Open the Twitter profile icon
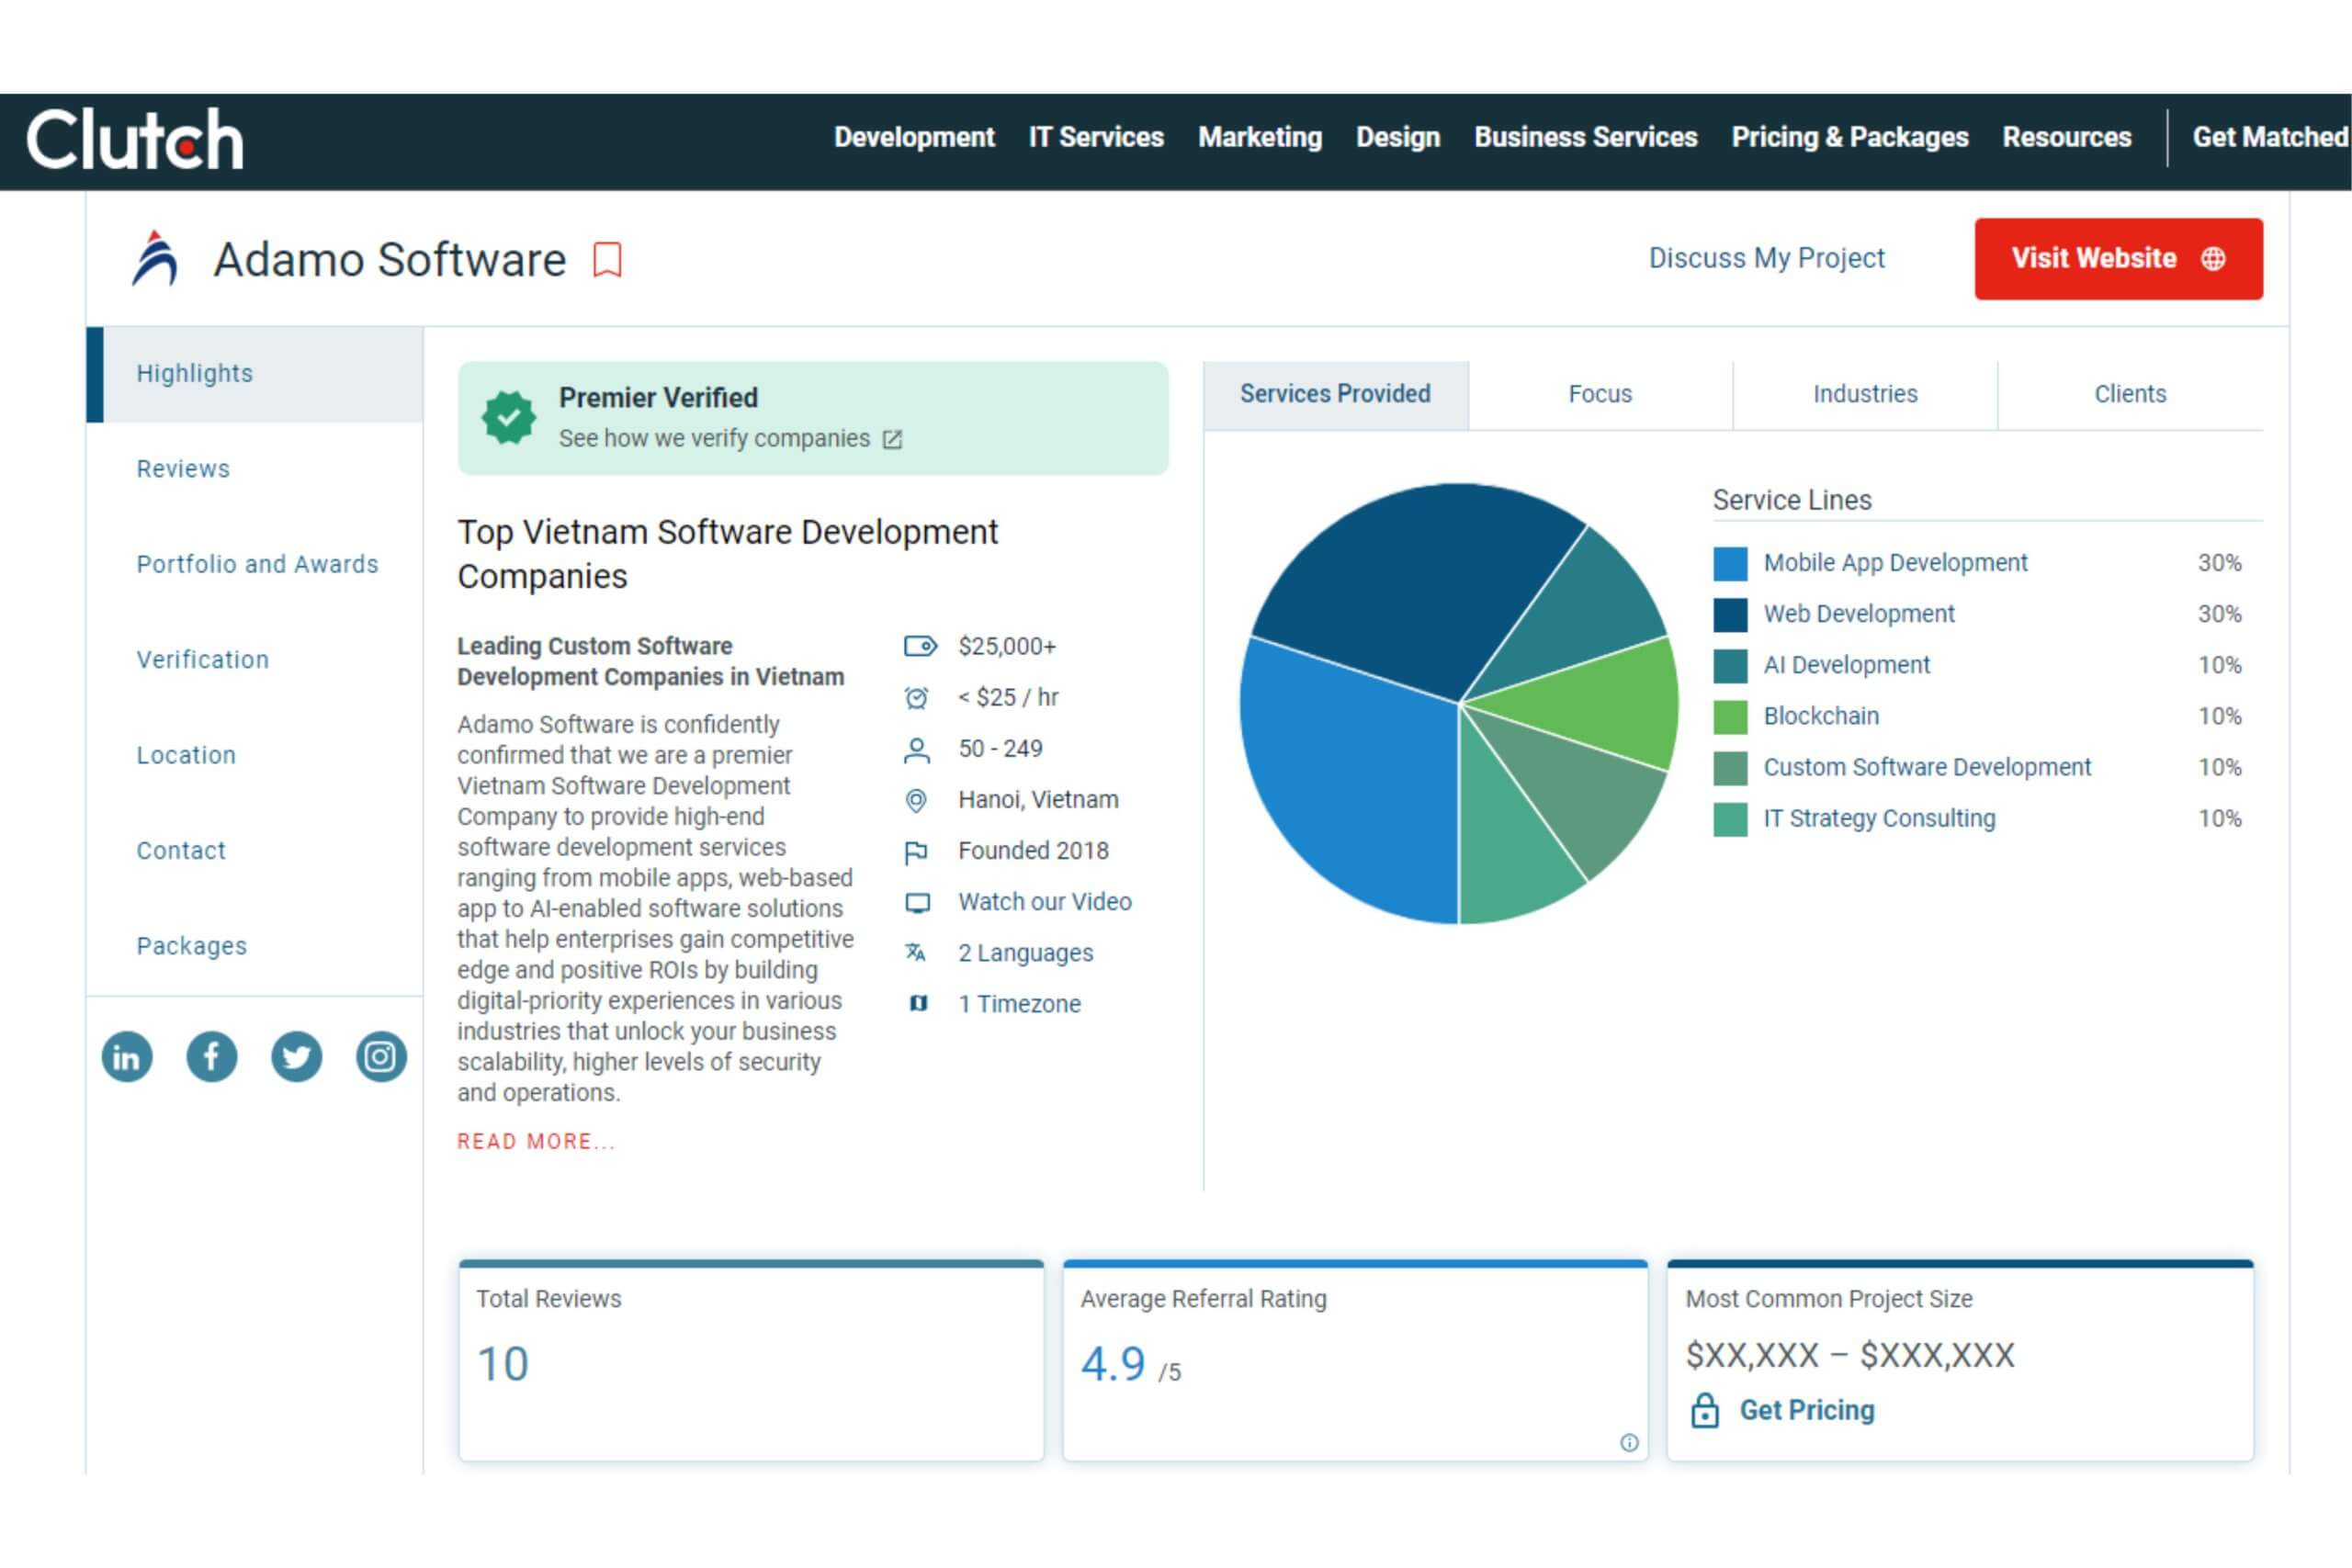The width and height of the screenshot is (2352, 1568). coord(297,1057)
